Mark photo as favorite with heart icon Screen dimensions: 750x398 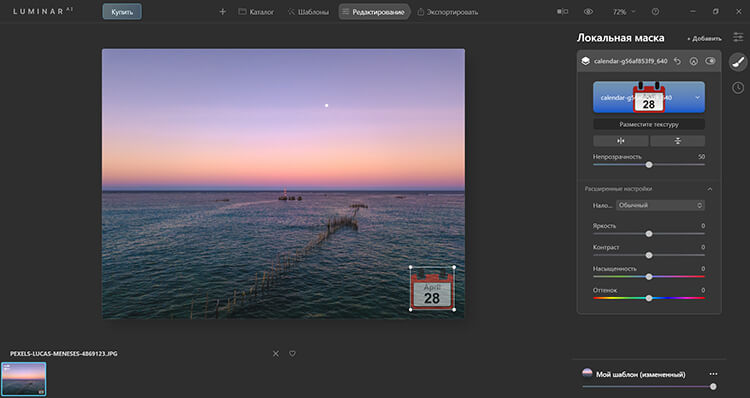click(292, 354)
